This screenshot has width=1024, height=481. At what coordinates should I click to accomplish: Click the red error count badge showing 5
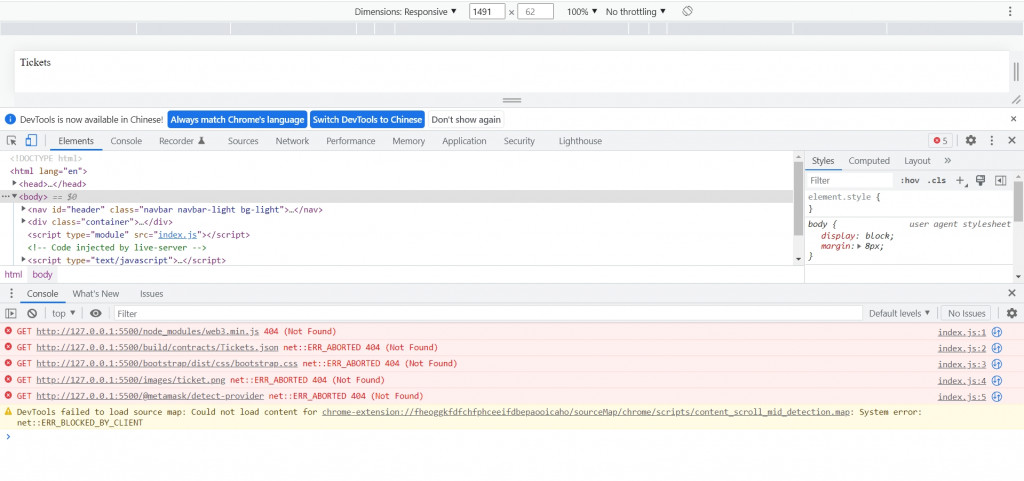click(940, 140)
